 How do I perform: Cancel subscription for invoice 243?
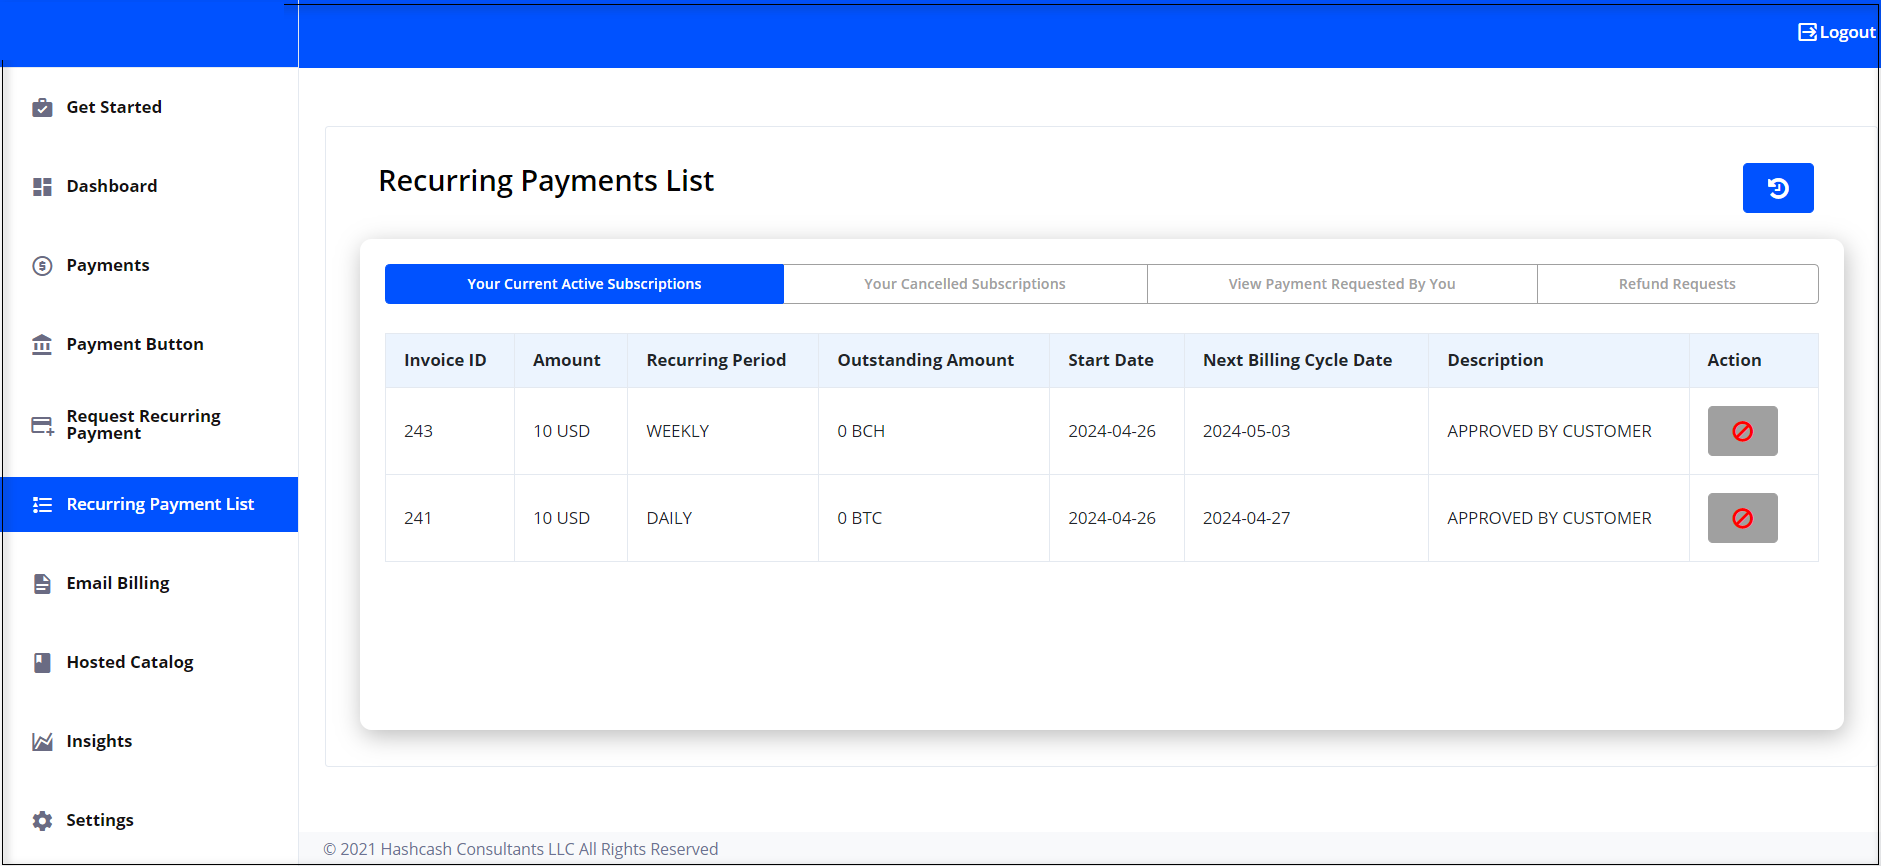1742,431
